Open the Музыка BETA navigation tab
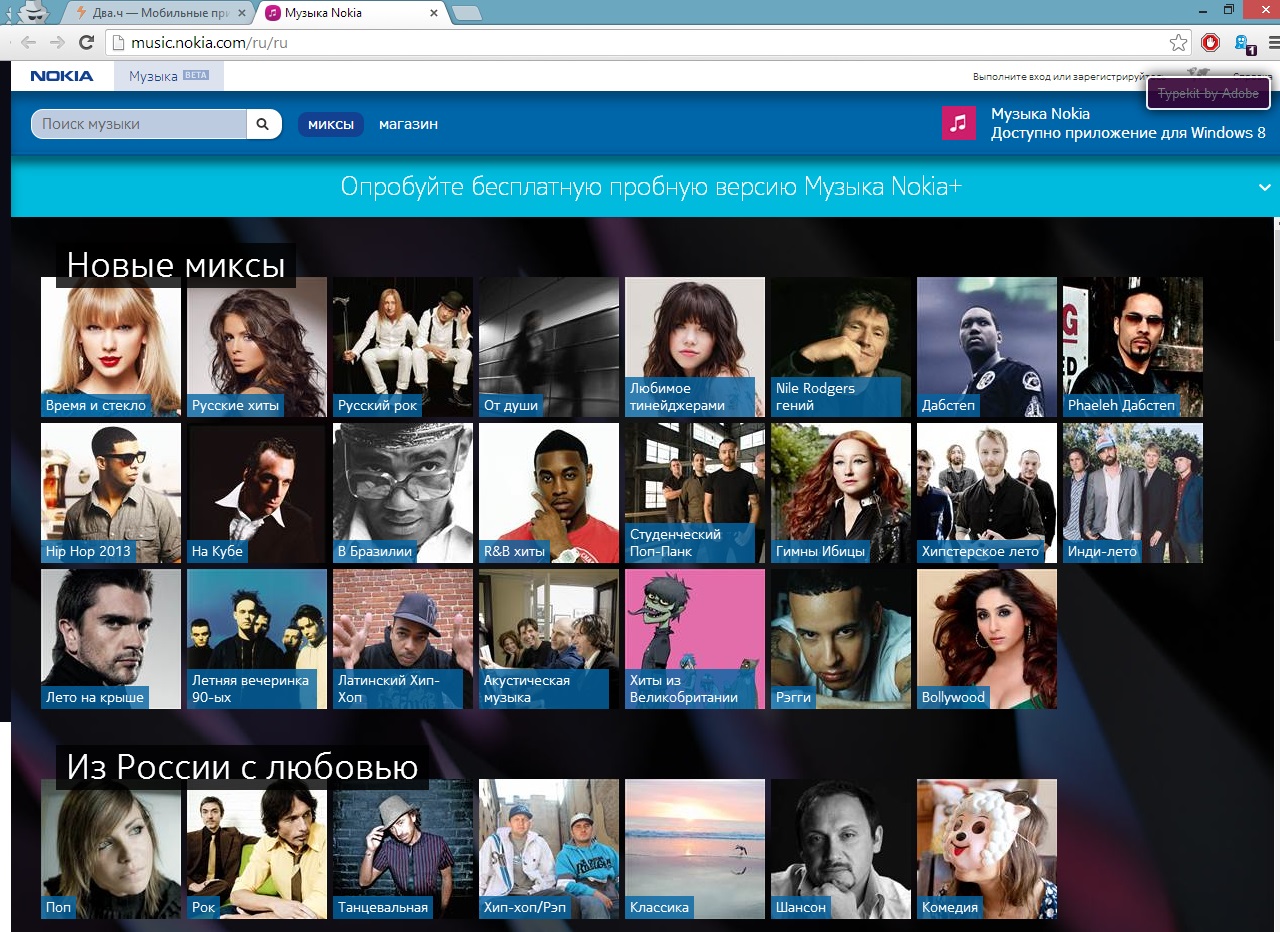This screenshot has width=1280, height=932. coord(169,76)
